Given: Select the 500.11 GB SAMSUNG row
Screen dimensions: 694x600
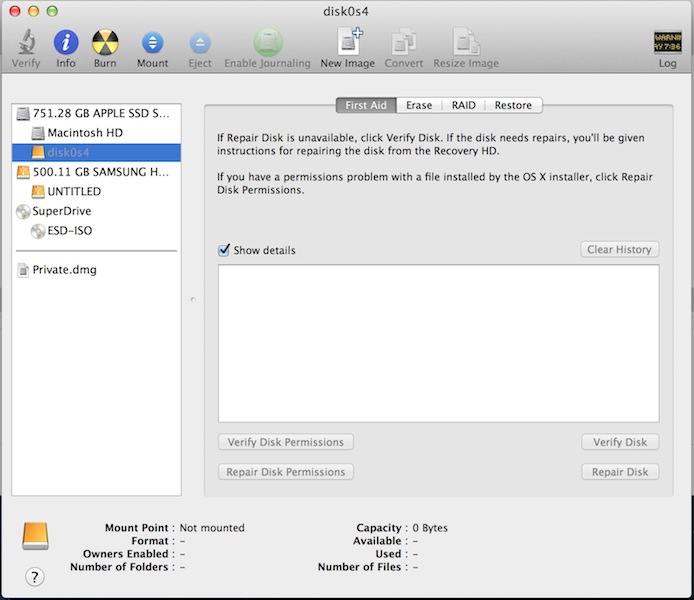Looking at the screenshot, I should pos(96,172).
